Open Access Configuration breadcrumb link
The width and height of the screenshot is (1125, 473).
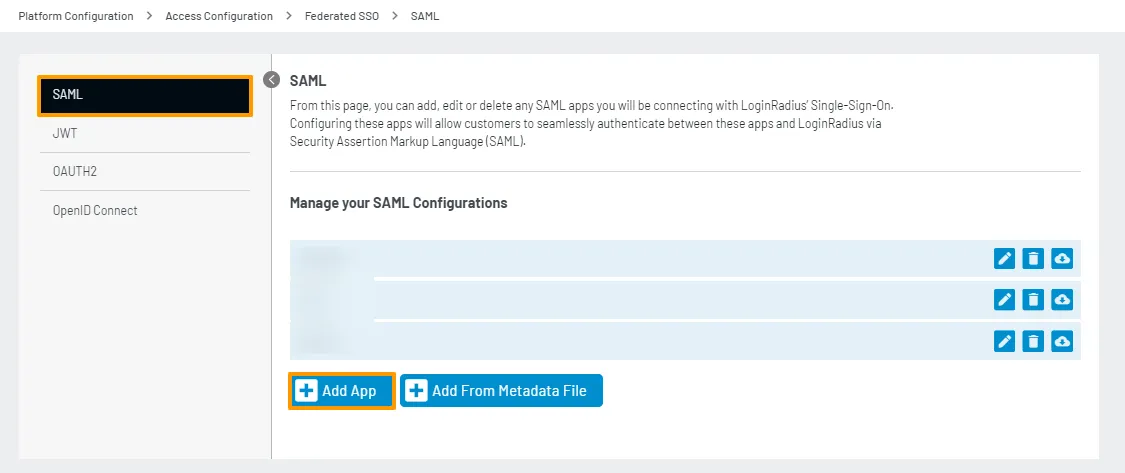tap(219, 16)
